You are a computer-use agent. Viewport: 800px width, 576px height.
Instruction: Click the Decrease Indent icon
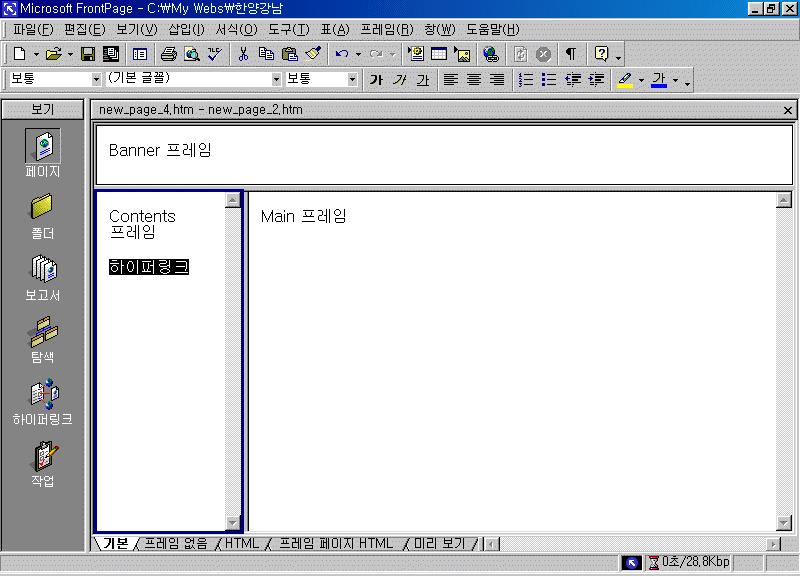(572, 80)
